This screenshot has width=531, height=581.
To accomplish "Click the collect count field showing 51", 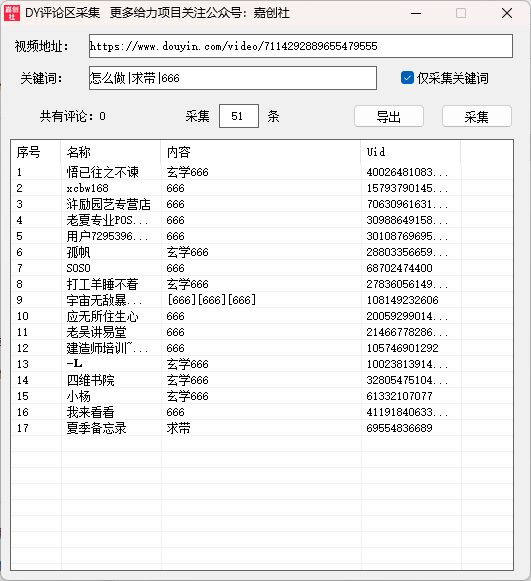I will pos(239,116).
